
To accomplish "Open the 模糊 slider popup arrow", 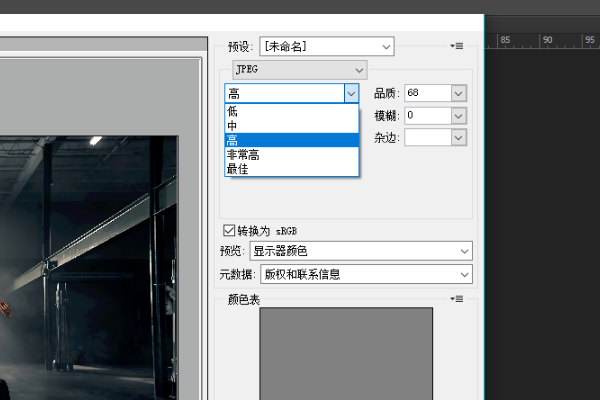I will [x=458, y=116].
